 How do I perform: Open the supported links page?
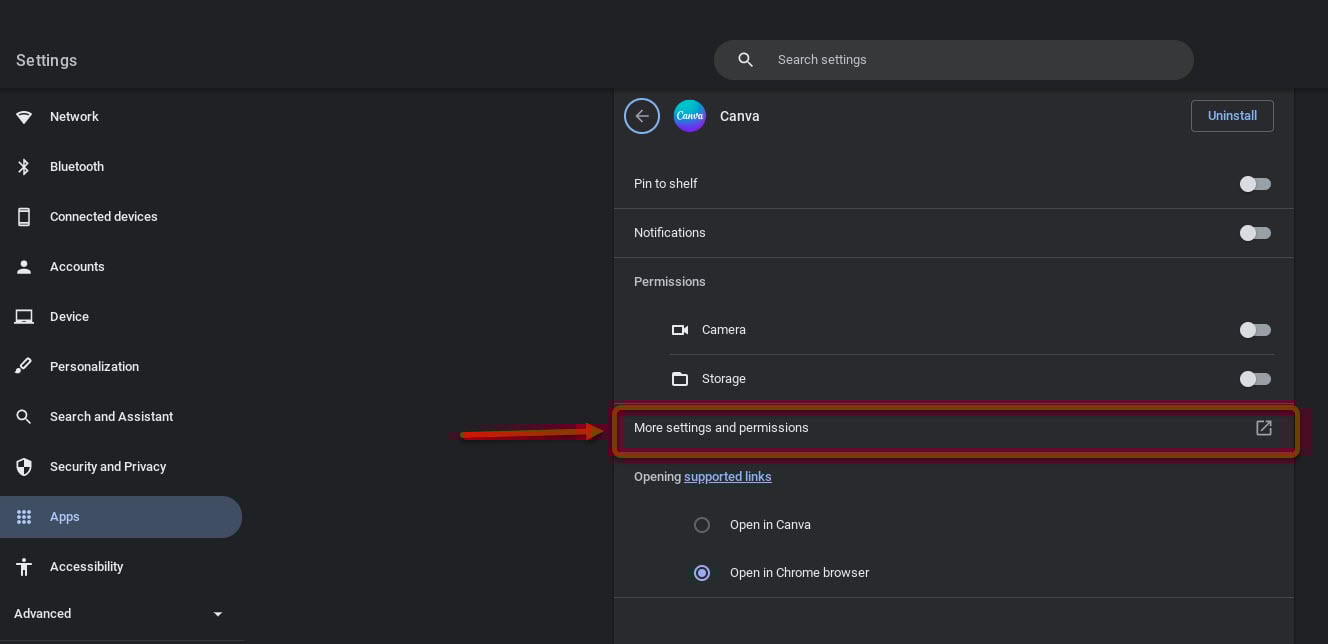point(728,477)
